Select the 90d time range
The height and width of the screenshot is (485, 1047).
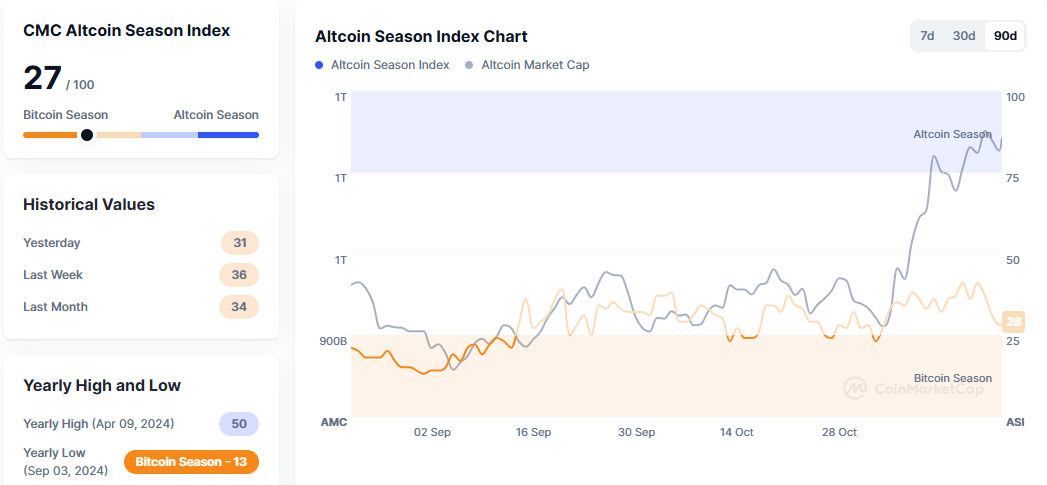pyautogui.click(x=1003, y=36)
